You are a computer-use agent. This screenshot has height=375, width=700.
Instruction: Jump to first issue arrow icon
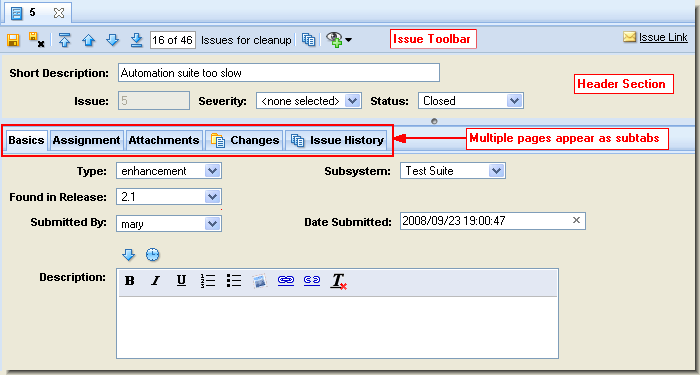point(65,40)
